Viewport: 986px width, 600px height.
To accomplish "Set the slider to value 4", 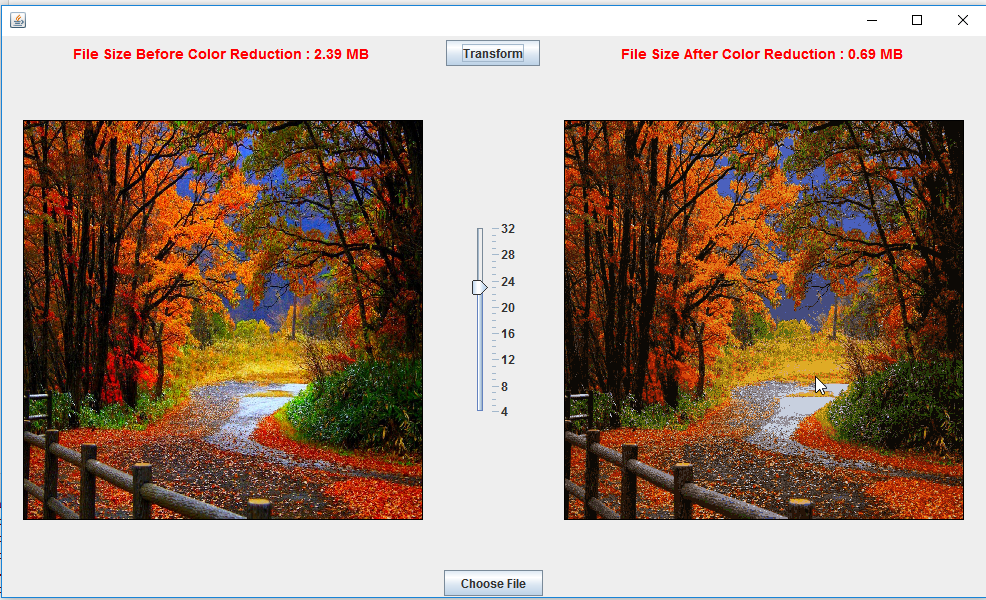I will click(x=479, y=412).
